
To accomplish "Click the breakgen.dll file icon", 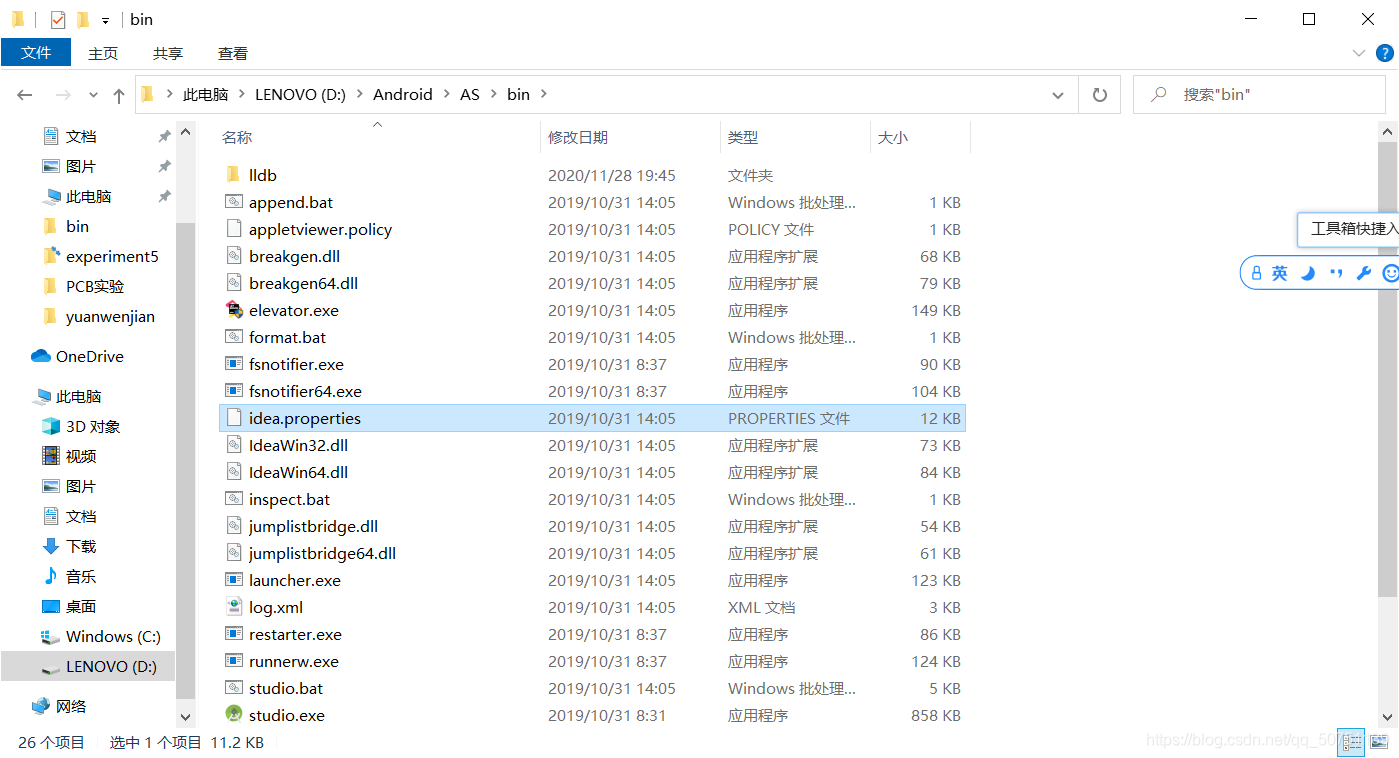I will click(x=233, y=256).
